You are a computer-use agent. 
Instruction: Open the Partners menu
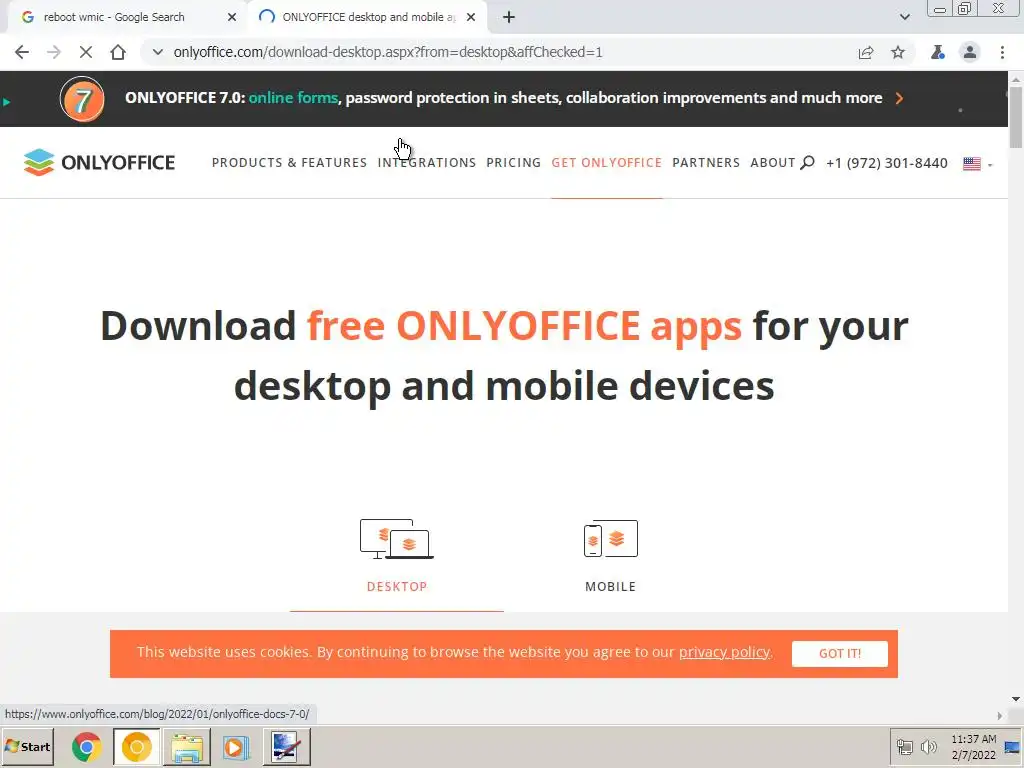tap(706, 163)
